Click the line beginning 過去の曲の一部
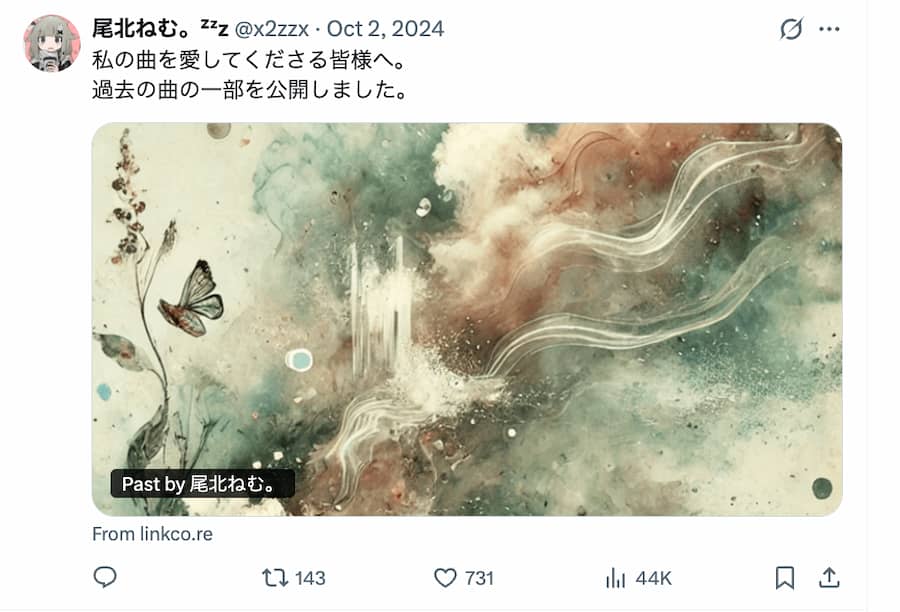 coord(250,90)
